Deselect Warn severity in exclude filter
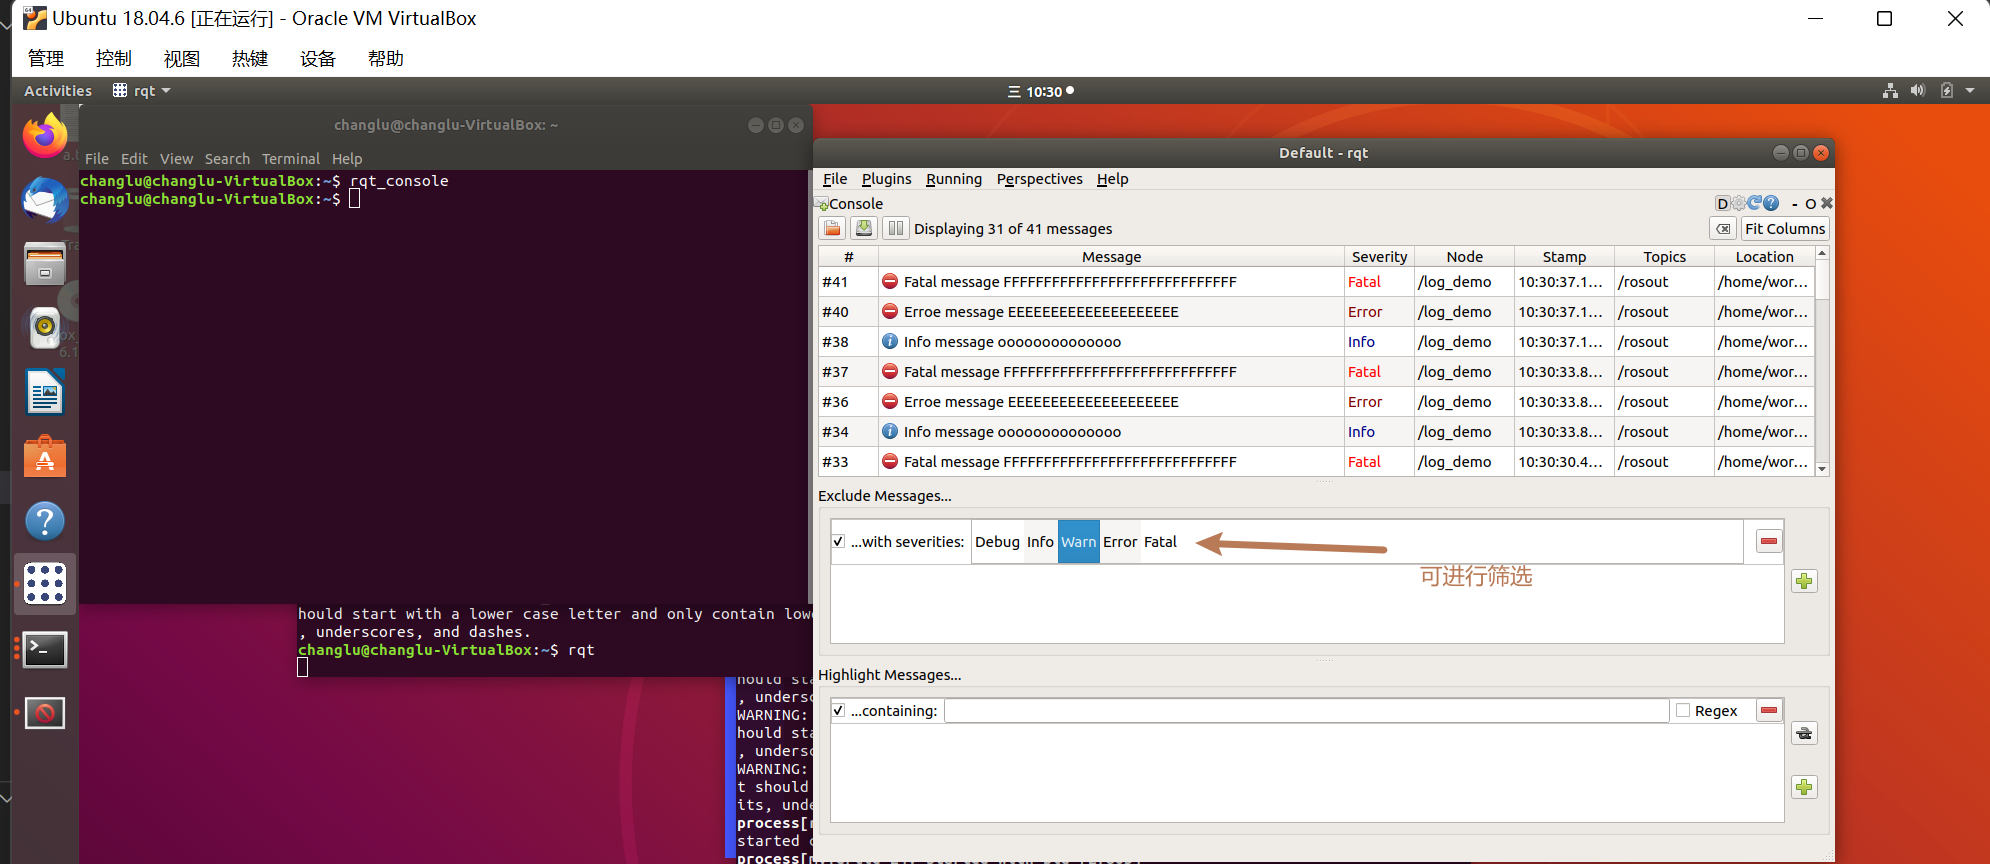1990x864 pixels. click(1079, 542)
